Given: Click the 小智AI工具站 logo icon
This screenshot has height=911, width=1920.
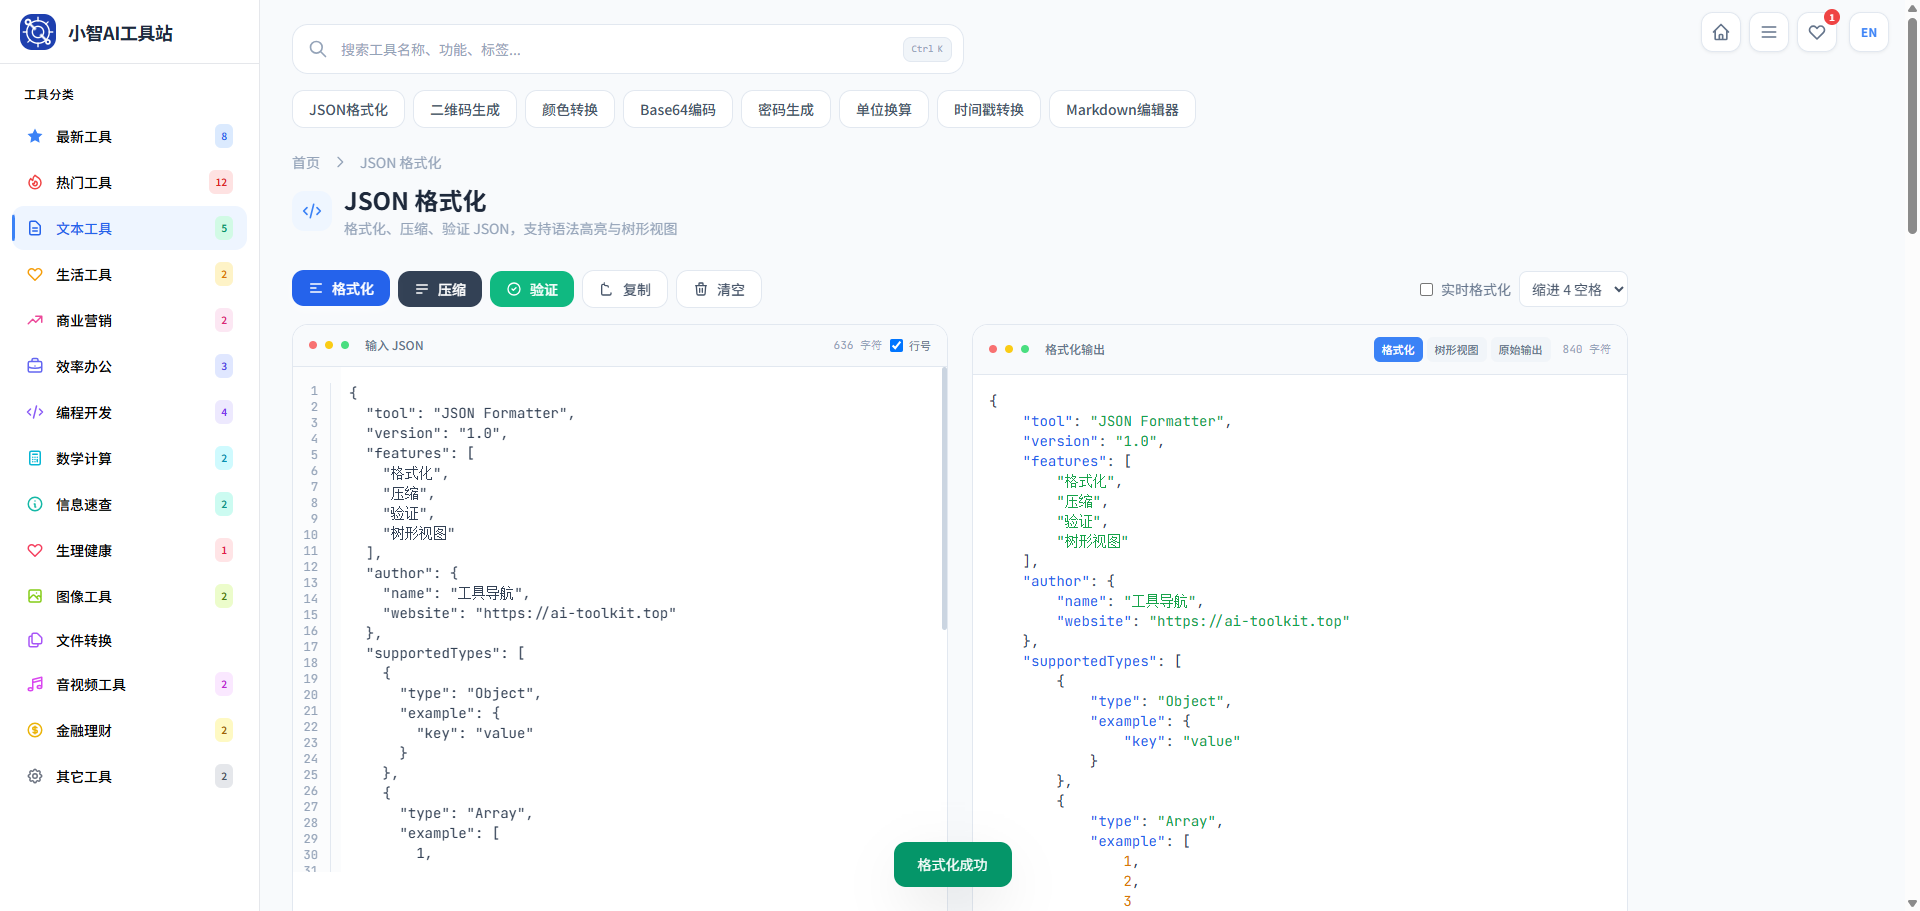Looking at the screenshot, I should [x=38, y=32].
